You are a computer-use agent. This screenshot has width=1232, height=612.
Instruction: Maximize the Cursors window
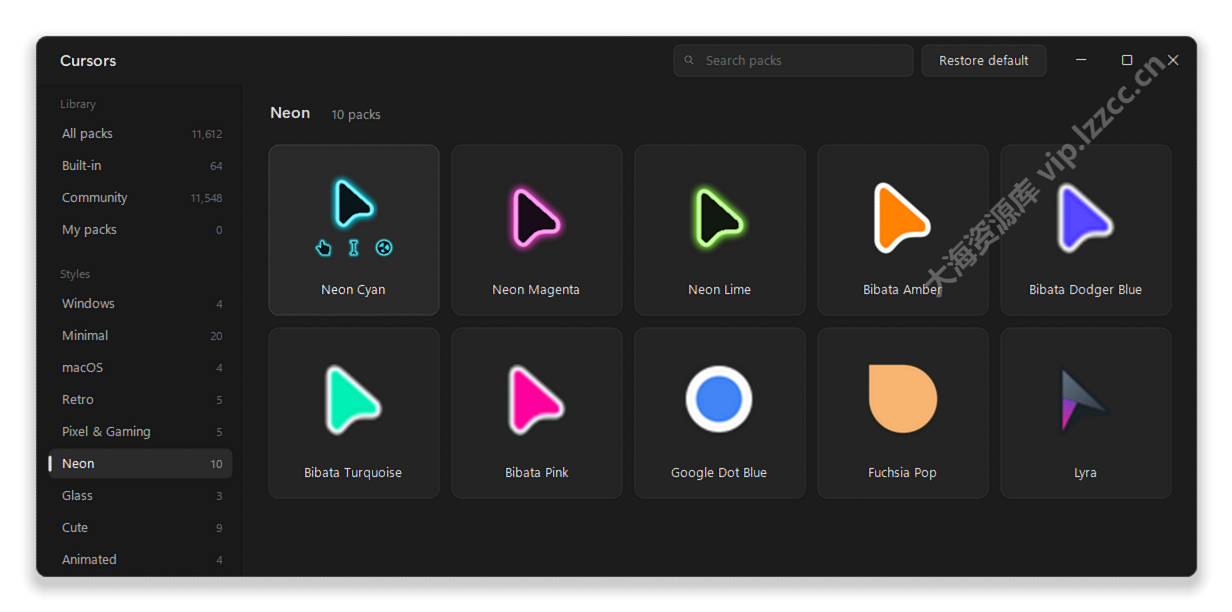pyautogui.click(x=1127, y=60)
